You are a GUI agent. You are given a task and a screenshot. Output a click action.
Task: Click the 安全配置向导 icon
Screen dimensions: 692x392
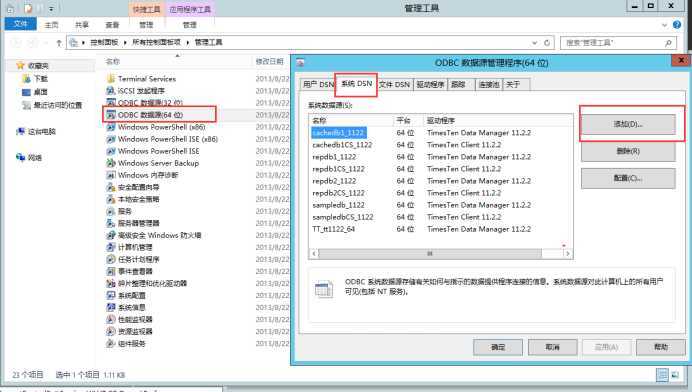111,187
